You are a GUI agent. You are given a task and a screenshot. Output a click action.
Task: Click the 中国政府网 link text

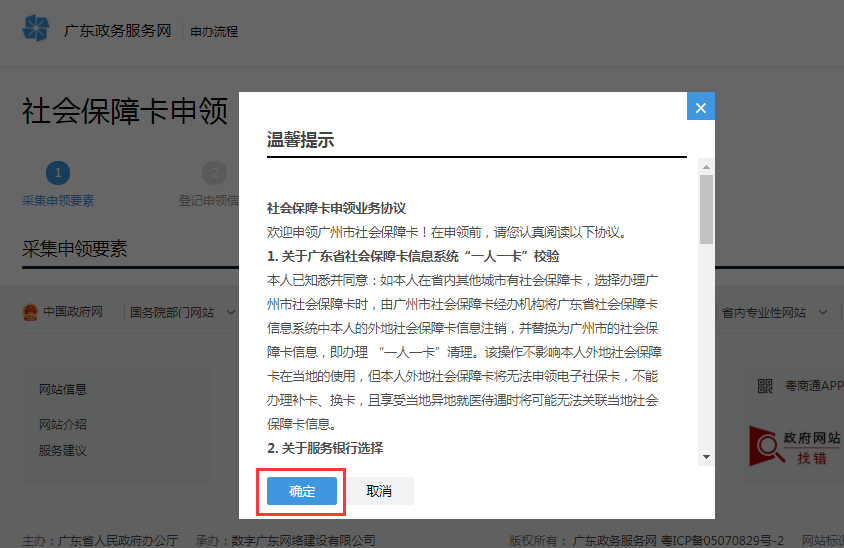point(73,312)
